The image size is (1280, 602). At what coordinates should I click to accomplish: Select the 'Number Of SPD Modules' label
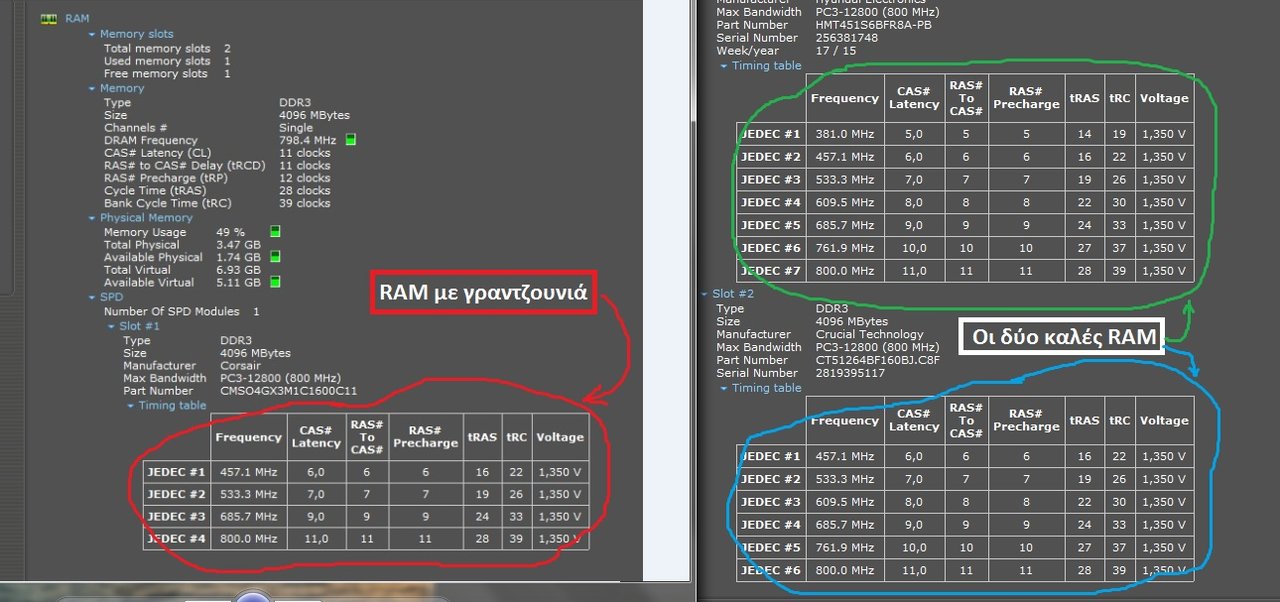(171, 312)
